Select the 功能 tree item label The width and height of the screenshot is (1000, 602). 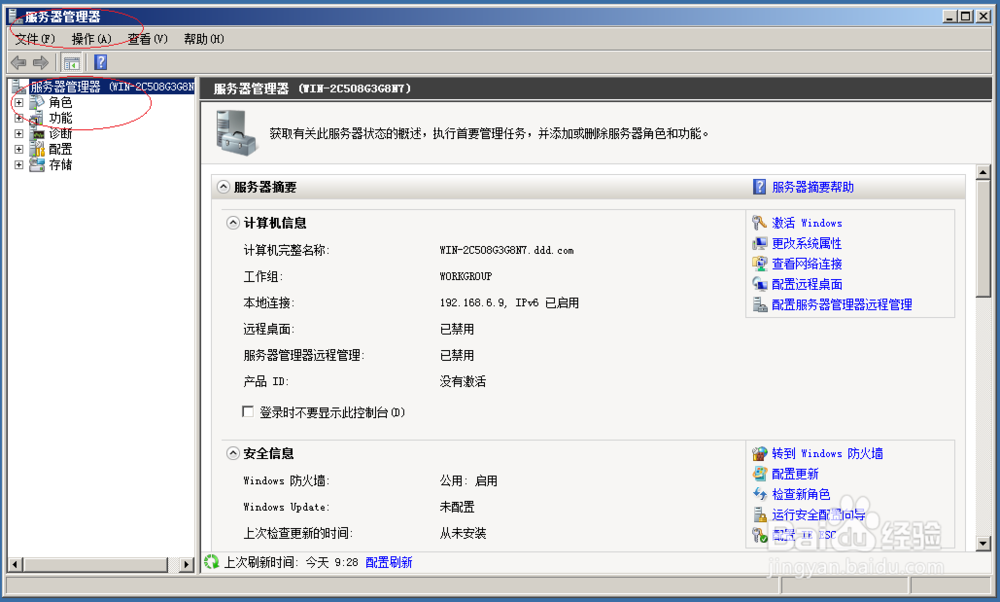pos(61,118)
